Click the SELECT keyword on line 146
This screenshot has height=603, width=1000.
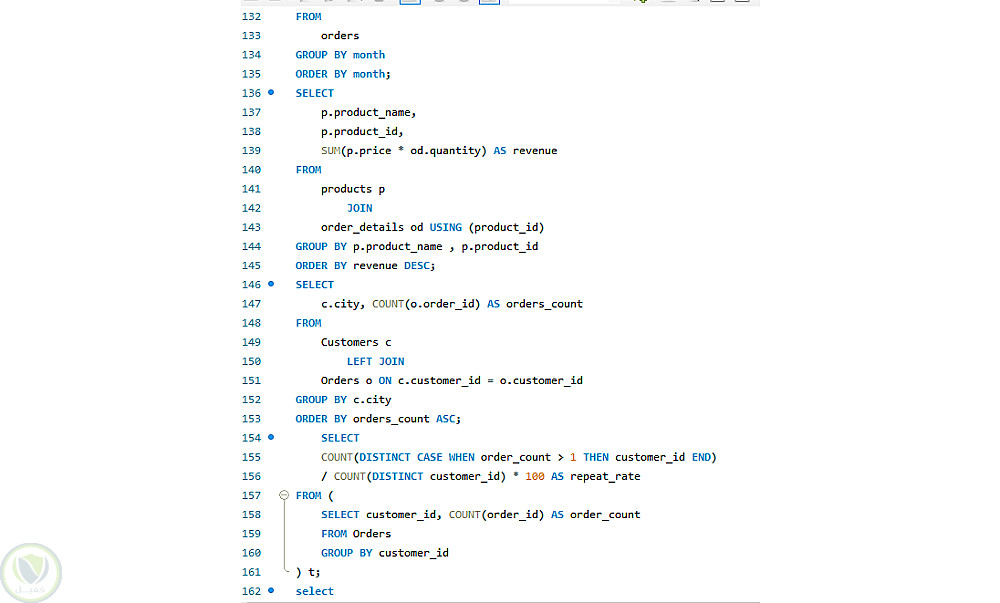(314, 285)
